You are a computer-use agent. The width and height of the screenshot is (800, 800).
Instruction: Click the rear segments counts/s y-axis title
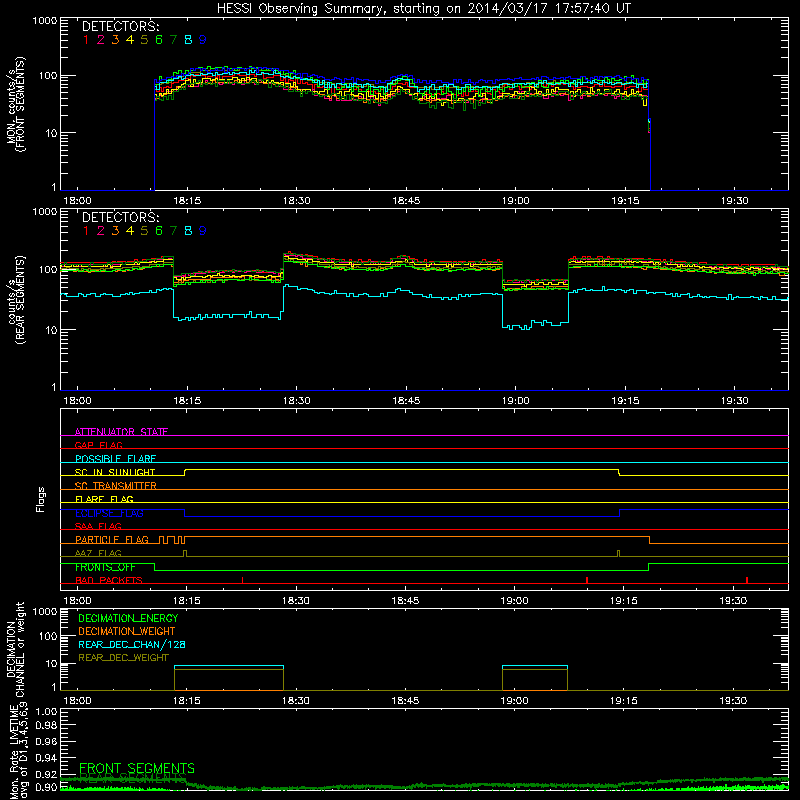point(15,300)
